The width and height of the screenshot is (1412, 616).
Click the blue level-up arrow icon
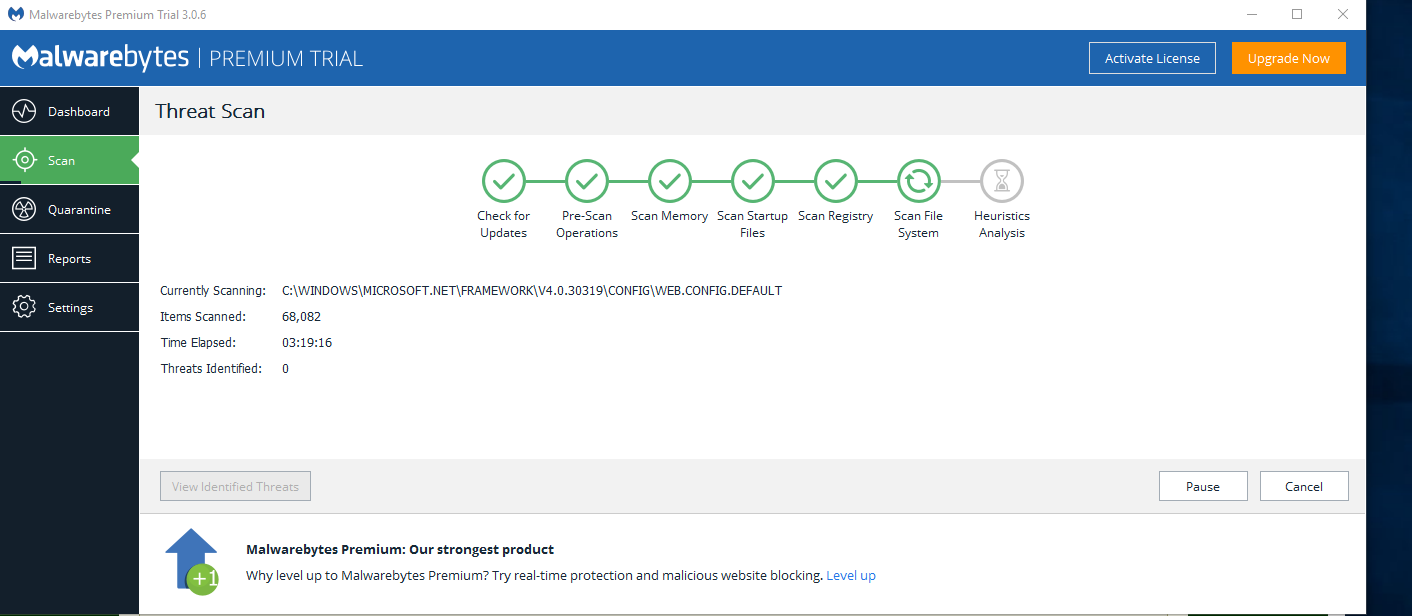click(192, 561)
